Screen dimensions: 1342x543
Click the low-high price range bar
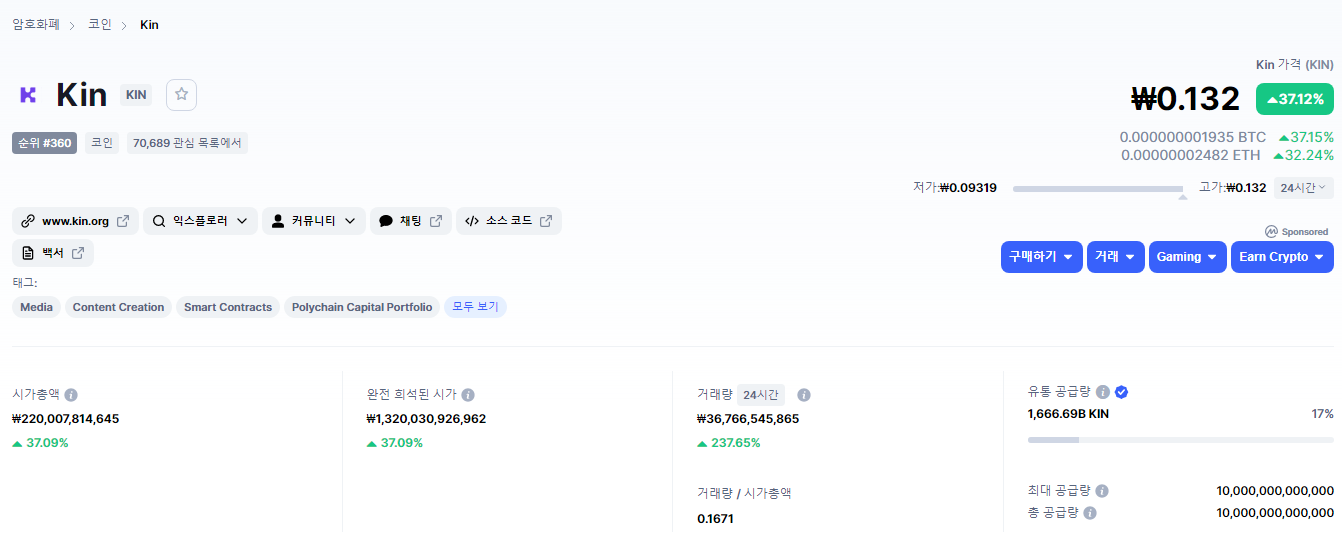[1098, 188]
